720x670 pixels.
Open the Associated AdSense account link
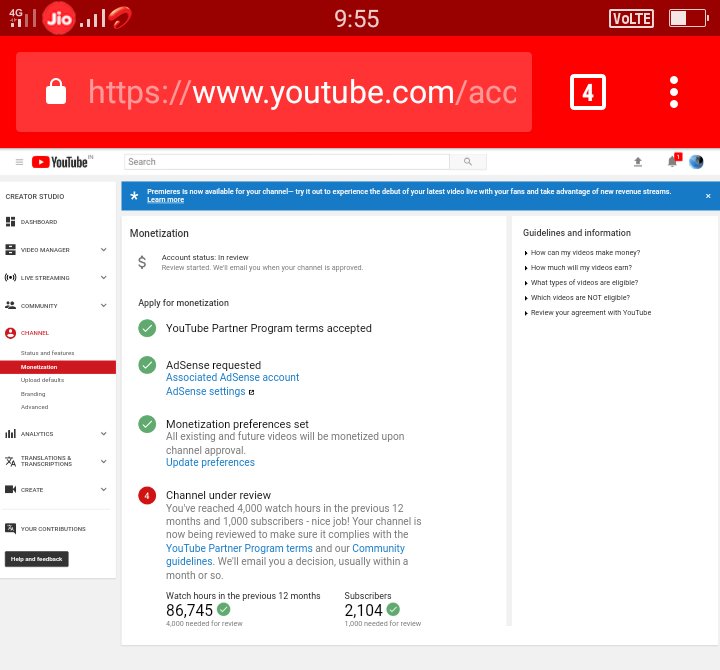[x=232, y=377]
